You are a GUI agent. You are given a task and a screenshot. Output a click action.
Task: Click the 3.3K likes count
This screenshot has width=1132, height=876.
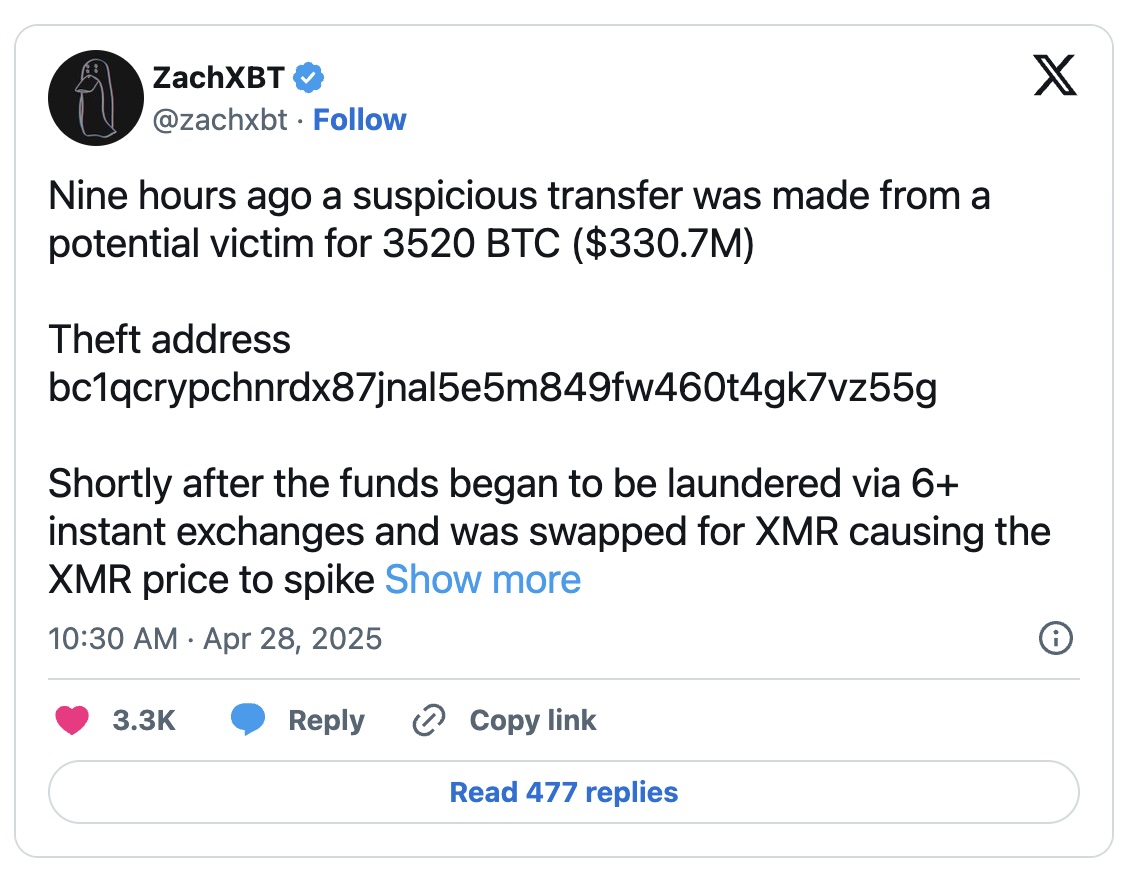click(144, 720)
